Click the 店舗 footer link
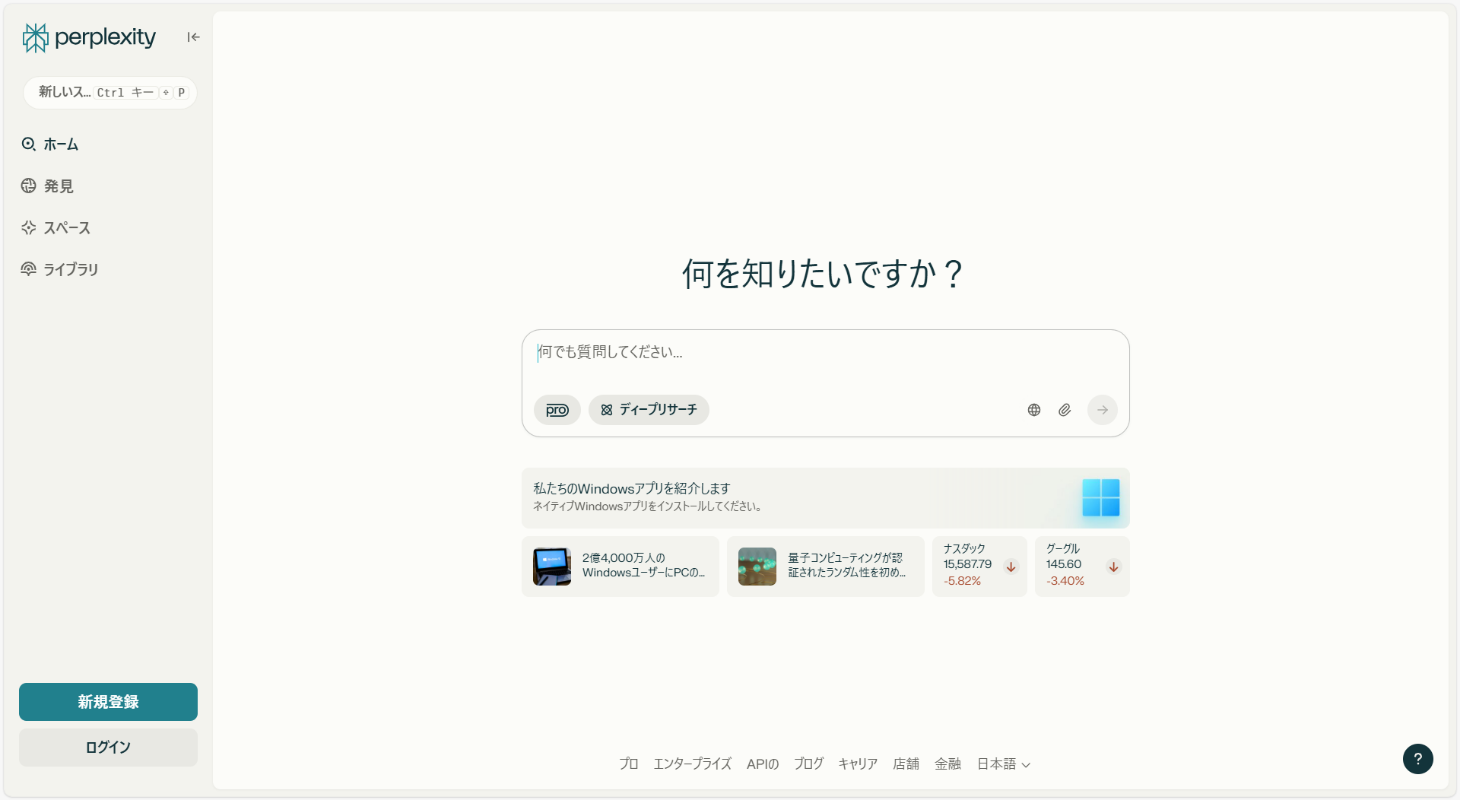 tap(906, 764)
